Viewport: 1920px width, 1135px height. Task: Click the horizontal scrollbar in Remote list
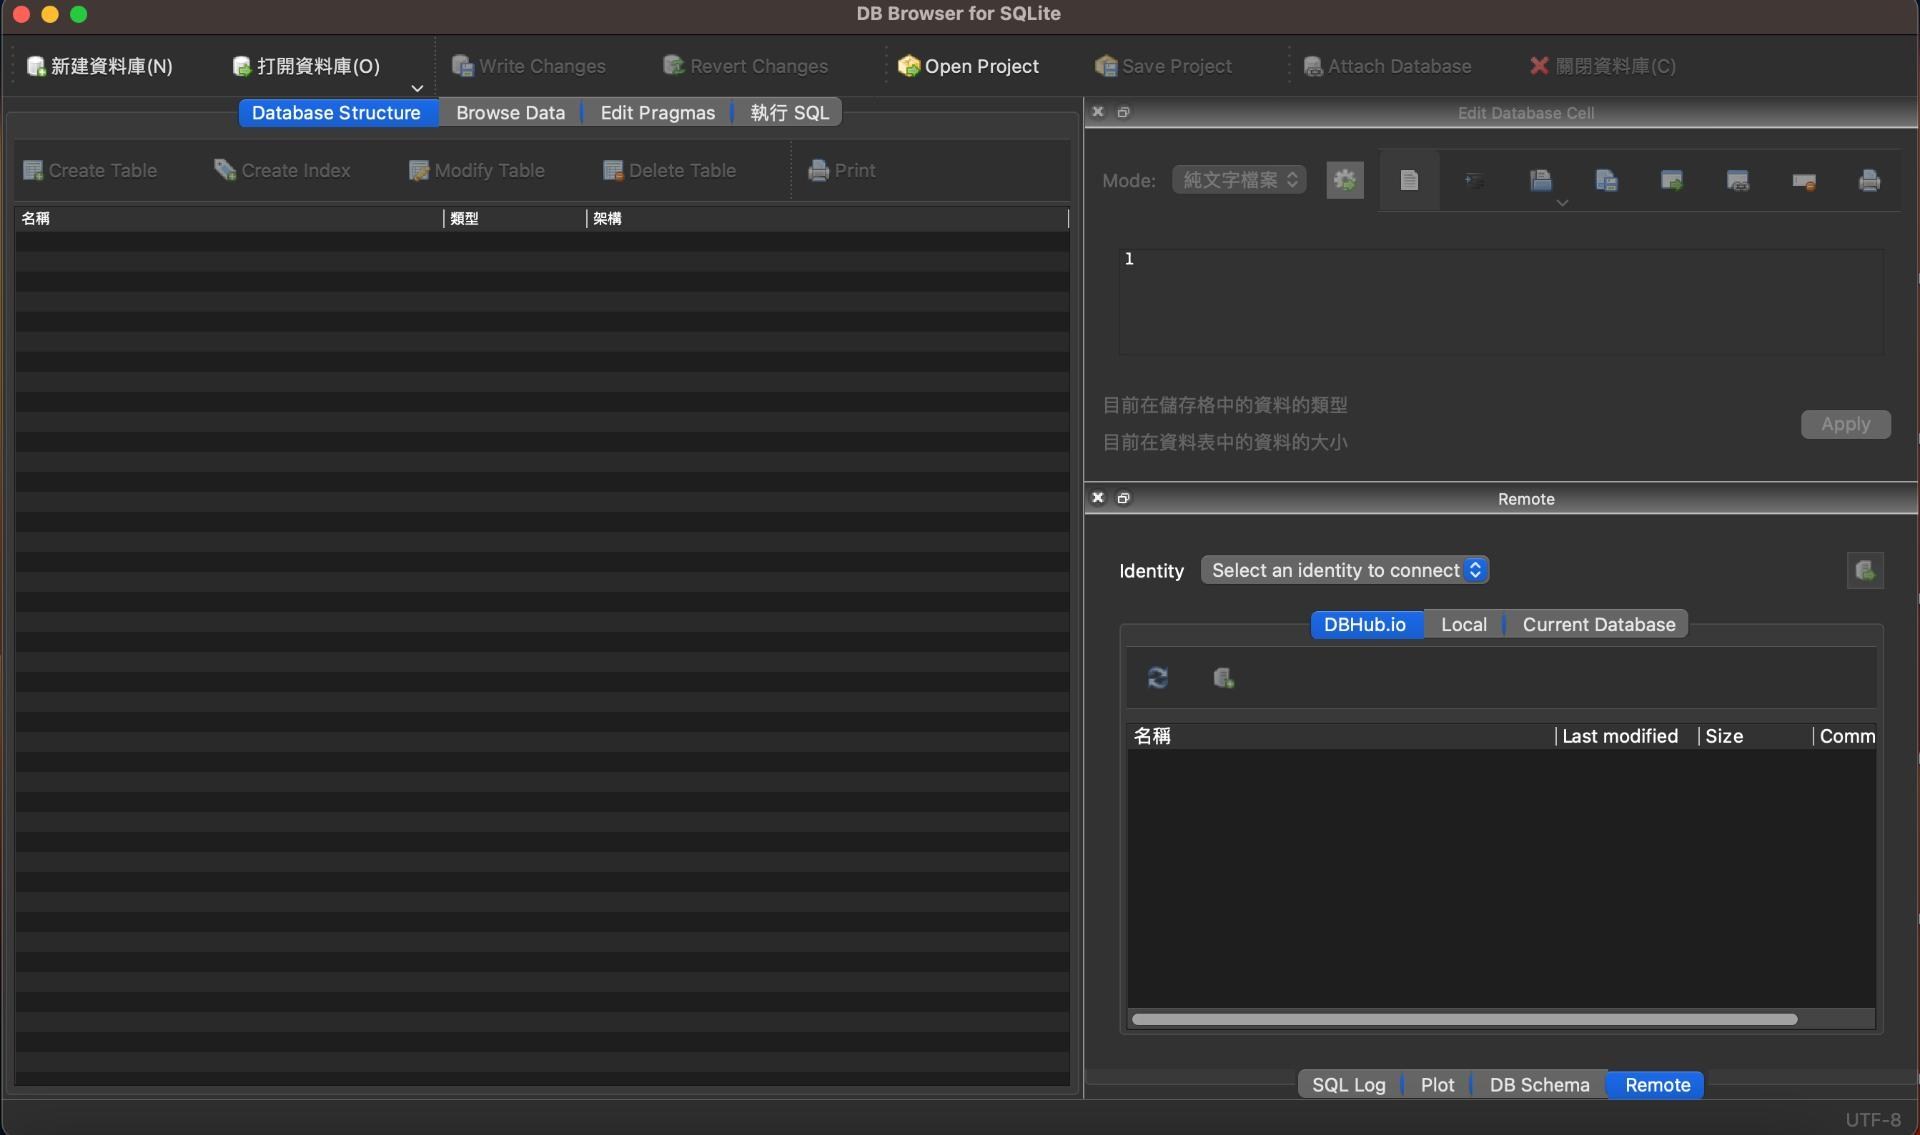[1464, 1019]
